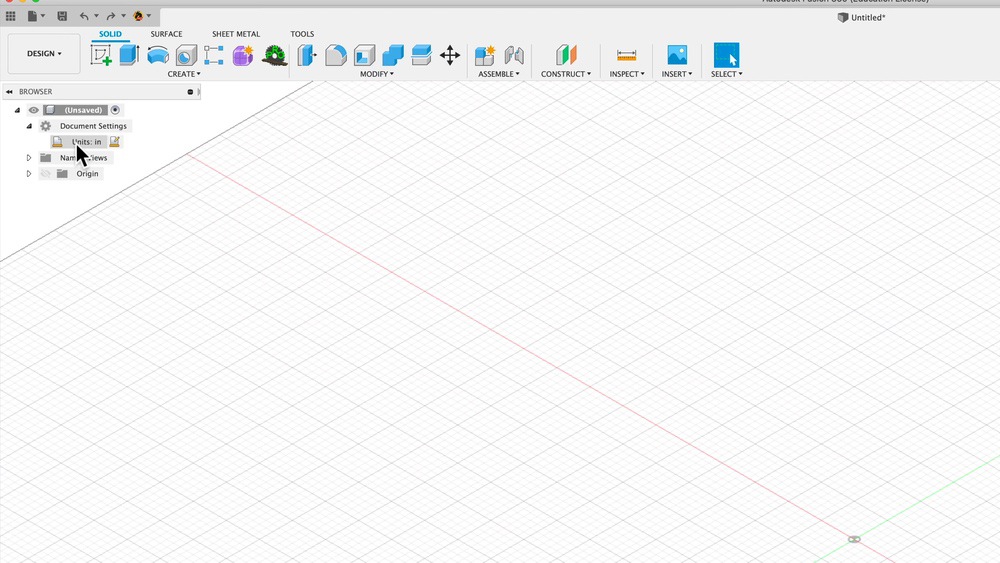The width and height of the screenshot is (1000, 563).
Task: Select the Revolve tool
Action: pos(158,55)
